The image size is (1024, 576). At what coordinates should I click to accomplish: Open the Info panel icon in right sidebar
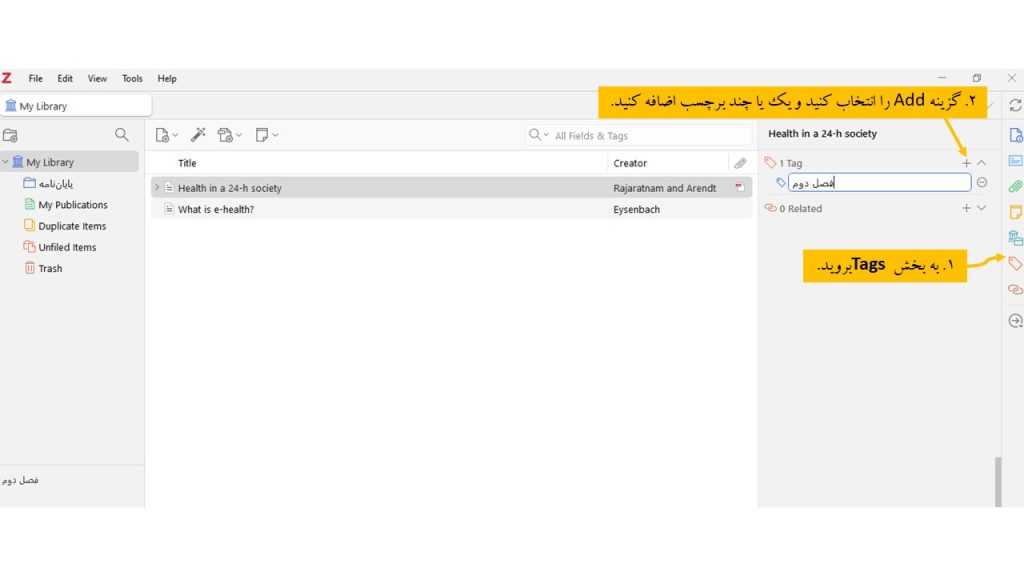click(1014, 134)
